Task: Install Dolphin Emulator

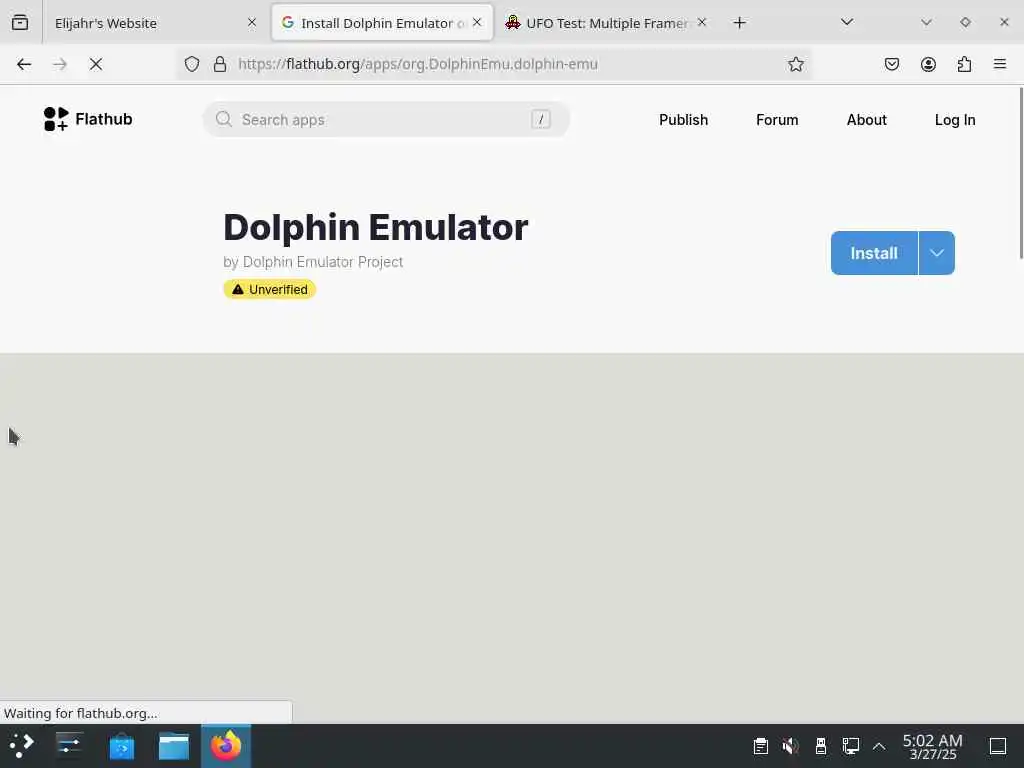Action: pyautogui.click(x=874, y=253)
